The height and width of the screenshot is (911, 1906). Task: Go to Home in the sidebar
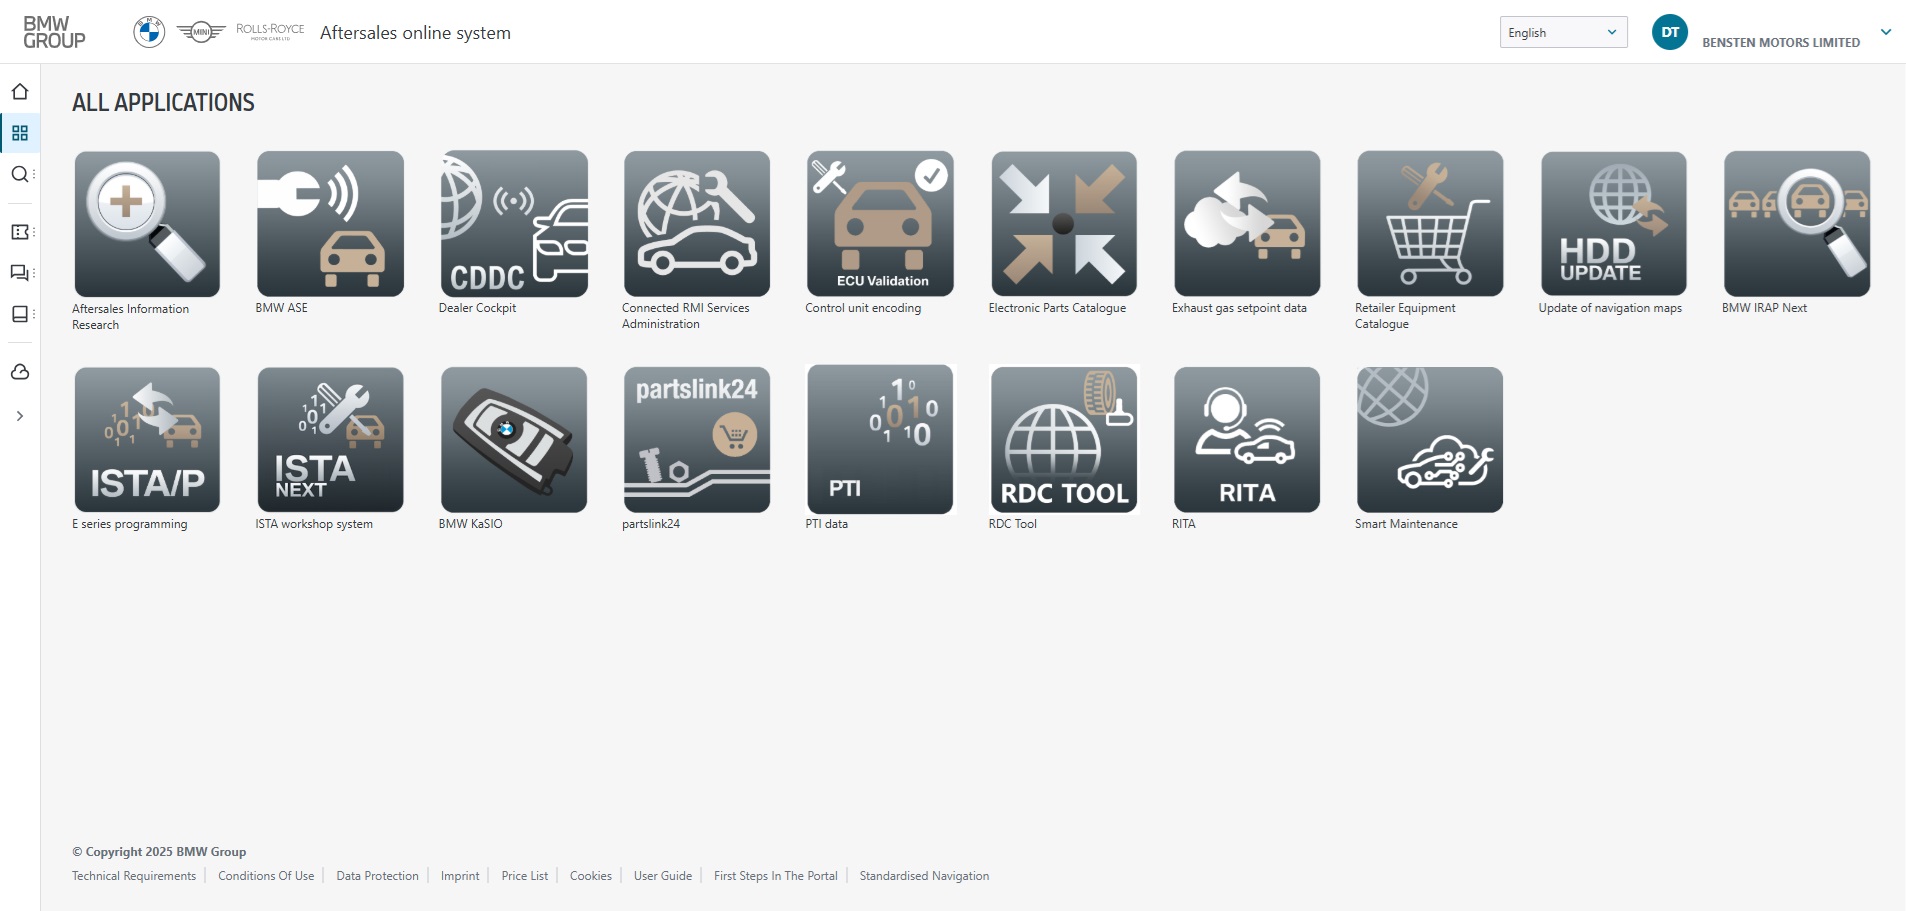20,92
